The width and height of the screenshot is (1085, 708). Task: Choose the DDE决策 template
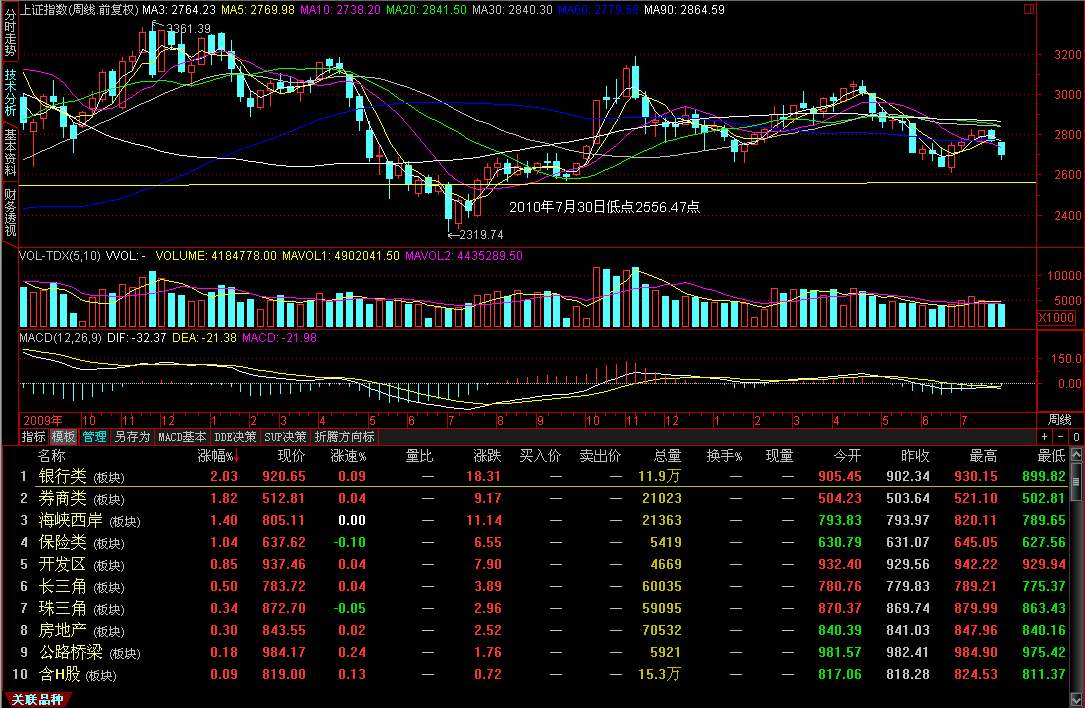tap(236, 437)
